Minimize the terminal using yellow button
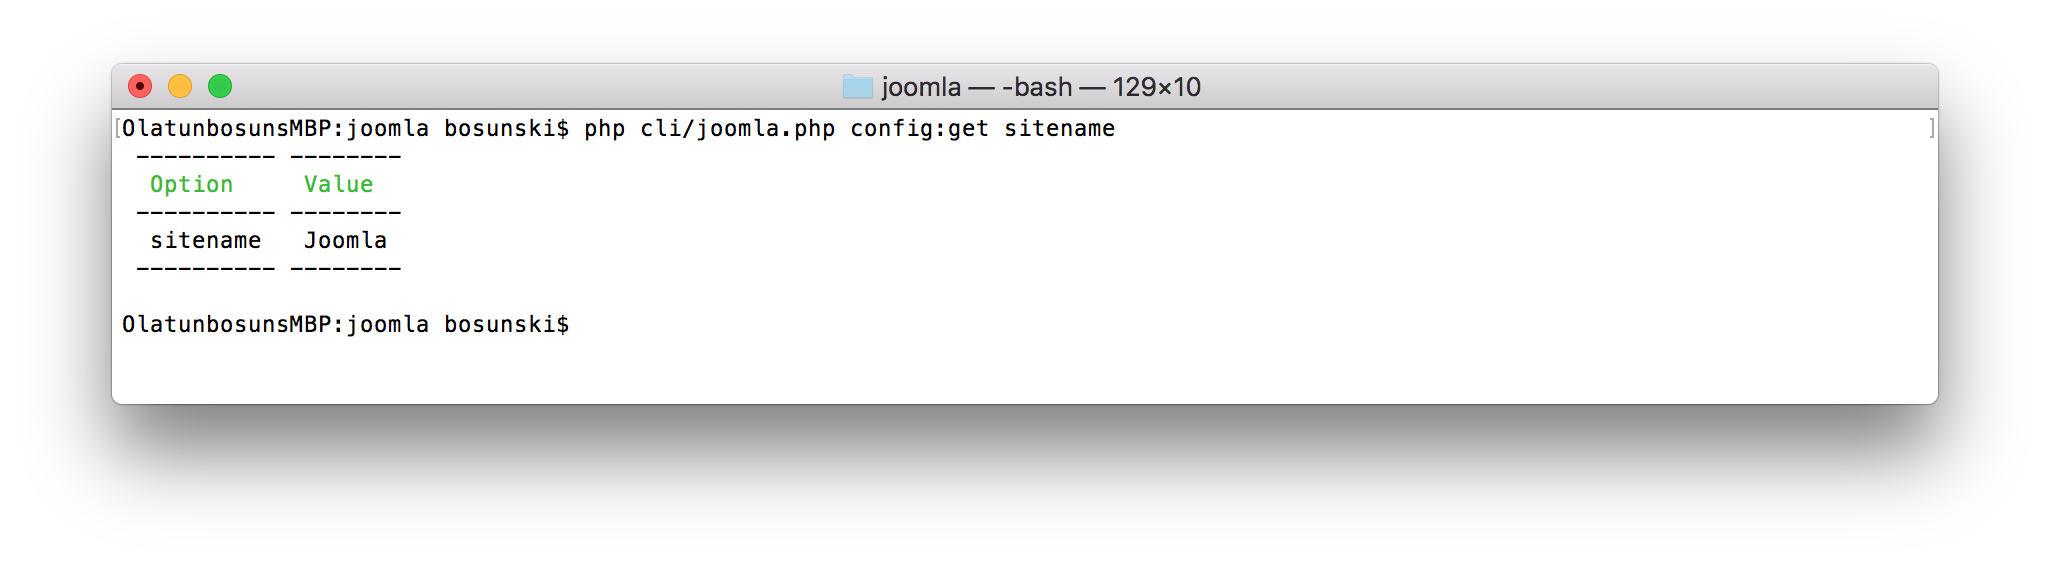Viewport: 2050px width, 564px height. pos(180,87)
